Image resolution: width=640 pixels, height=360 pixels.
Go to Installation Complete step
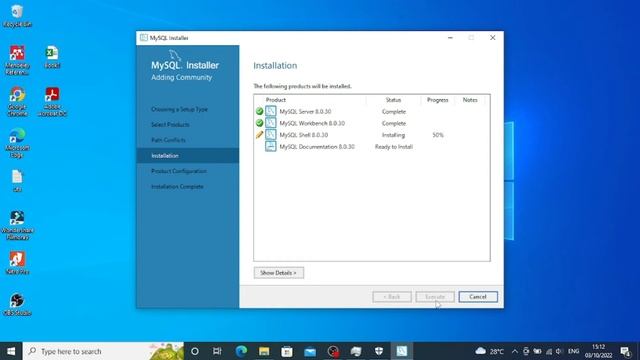[177, 187]
